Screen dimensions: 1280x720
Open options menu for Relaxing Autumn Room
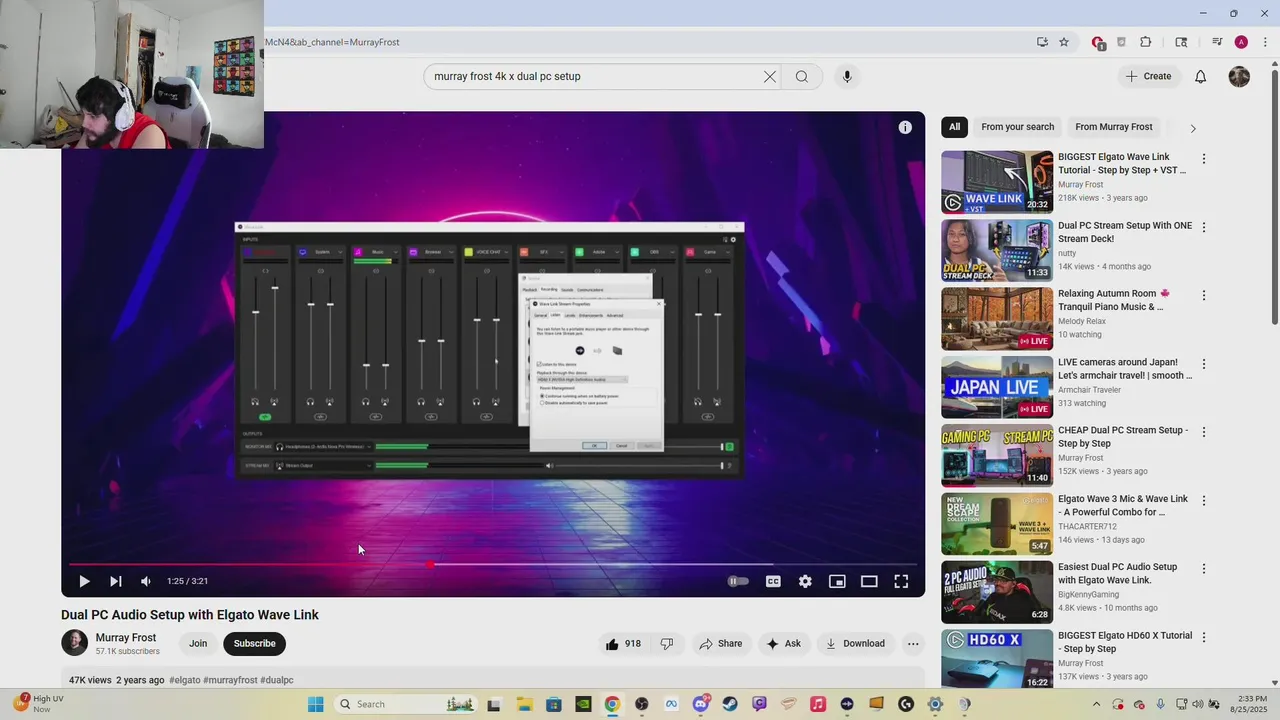tap(1204, 295)
